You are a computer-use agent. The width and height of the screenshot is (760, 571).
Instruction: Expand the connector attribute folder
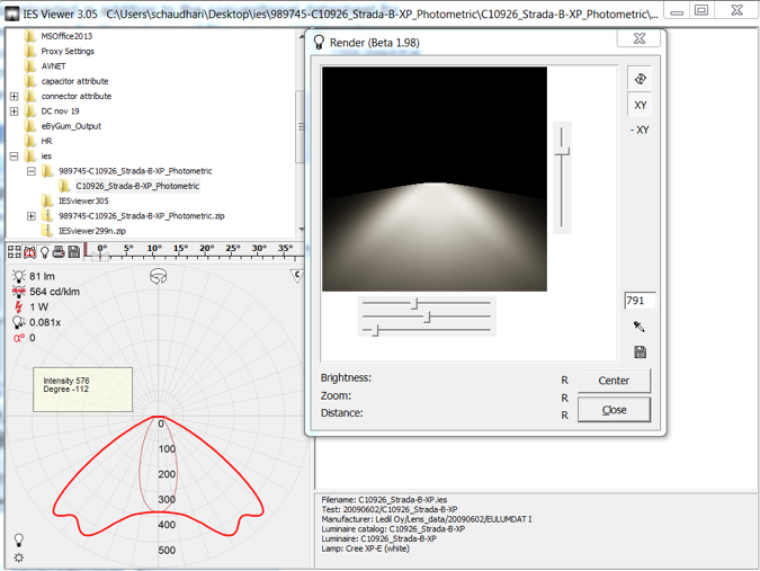[14, 96]
